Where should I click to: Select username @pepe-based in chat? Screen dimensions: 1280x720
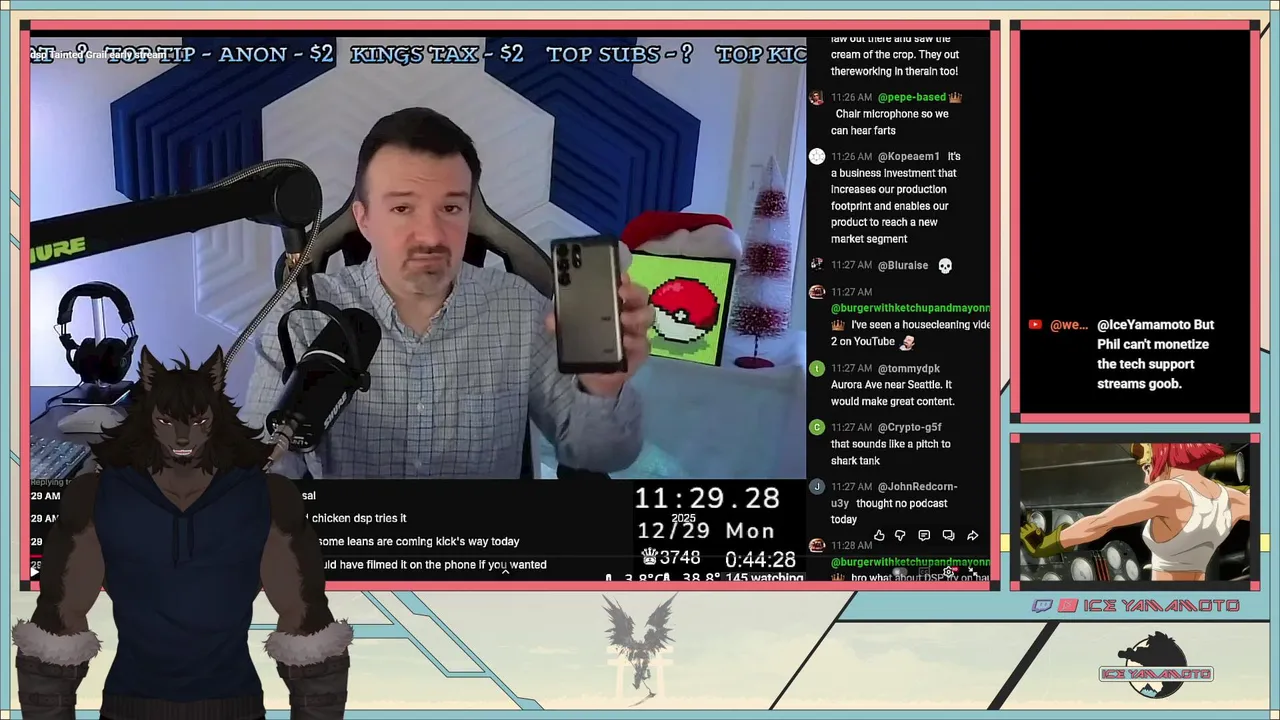click(912, 97)
